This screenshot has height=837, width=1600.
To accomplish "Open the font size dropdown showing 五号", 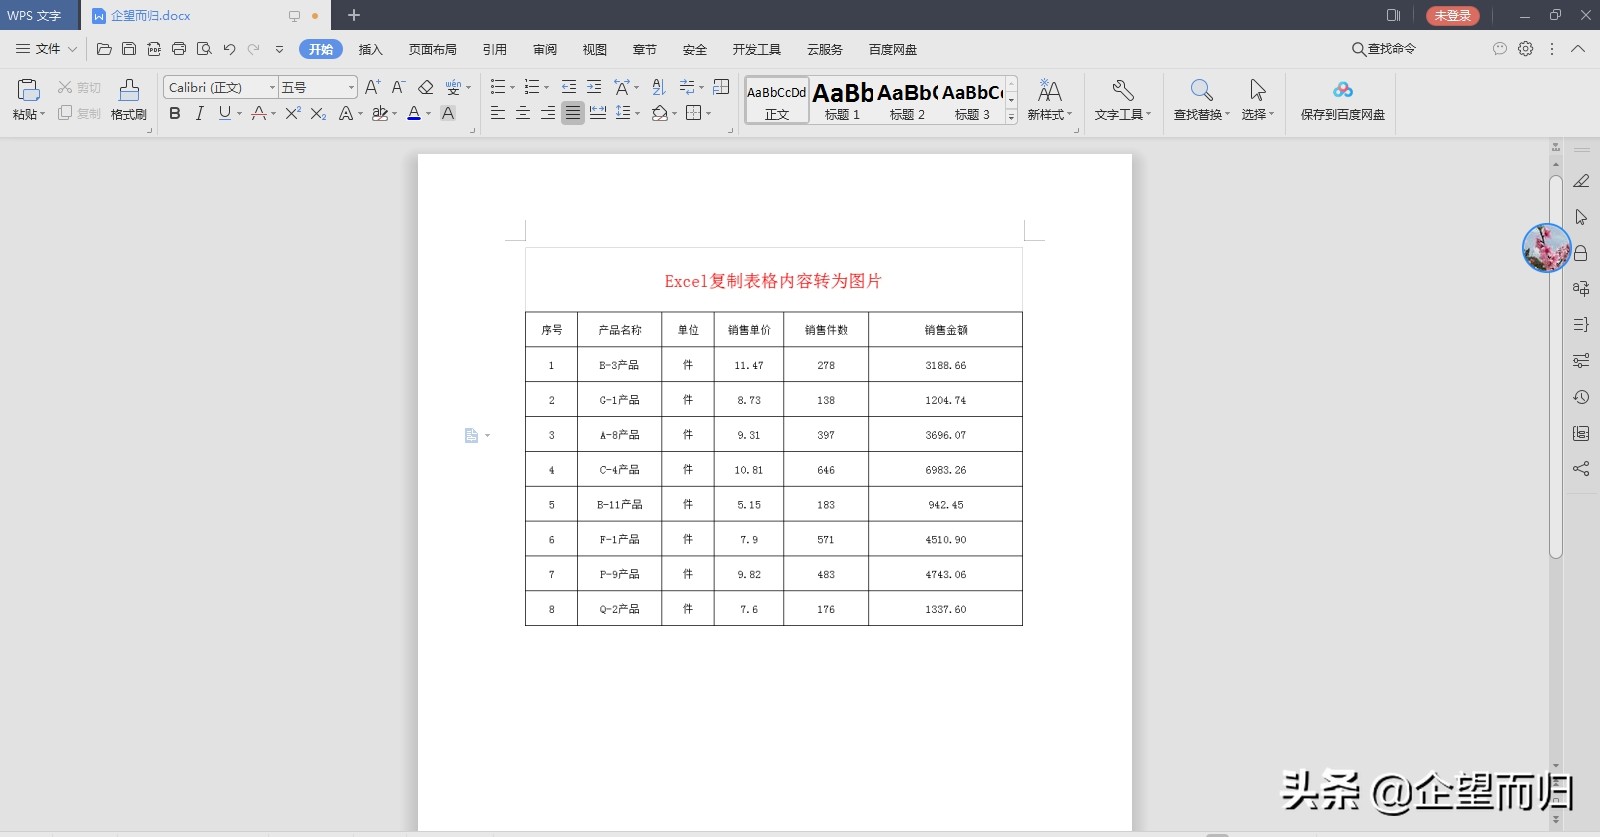I will pyautogui.click(x=351, y=87).
